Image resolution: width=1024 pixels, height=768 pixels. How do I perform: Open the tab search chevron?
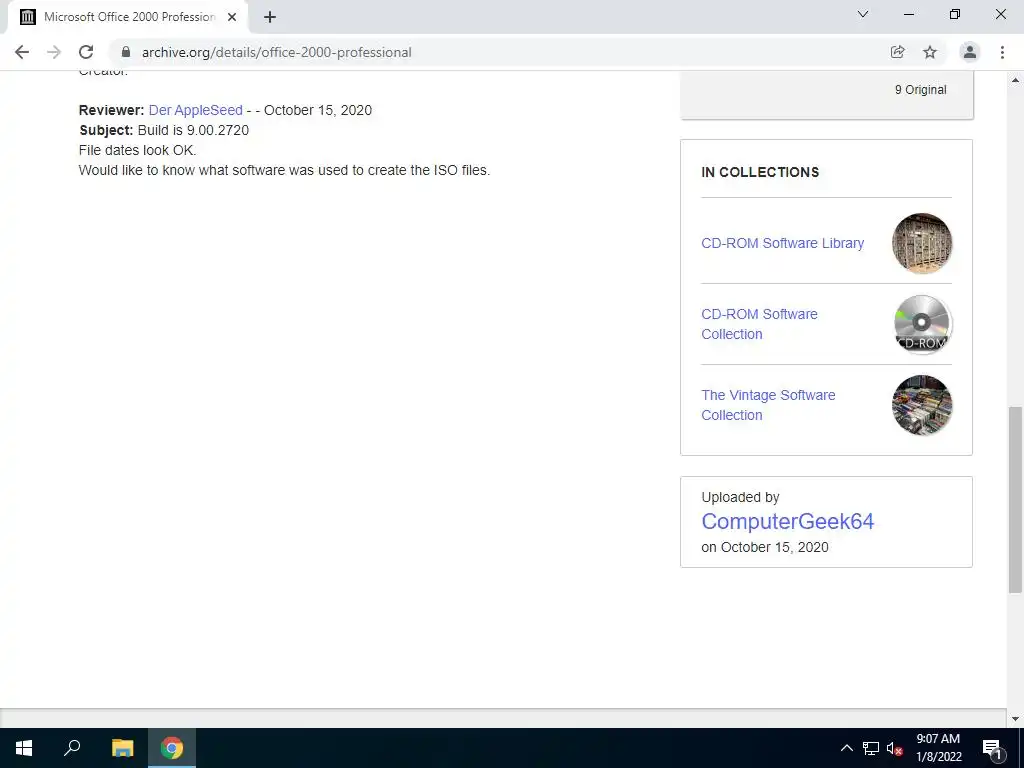[863, 14]
